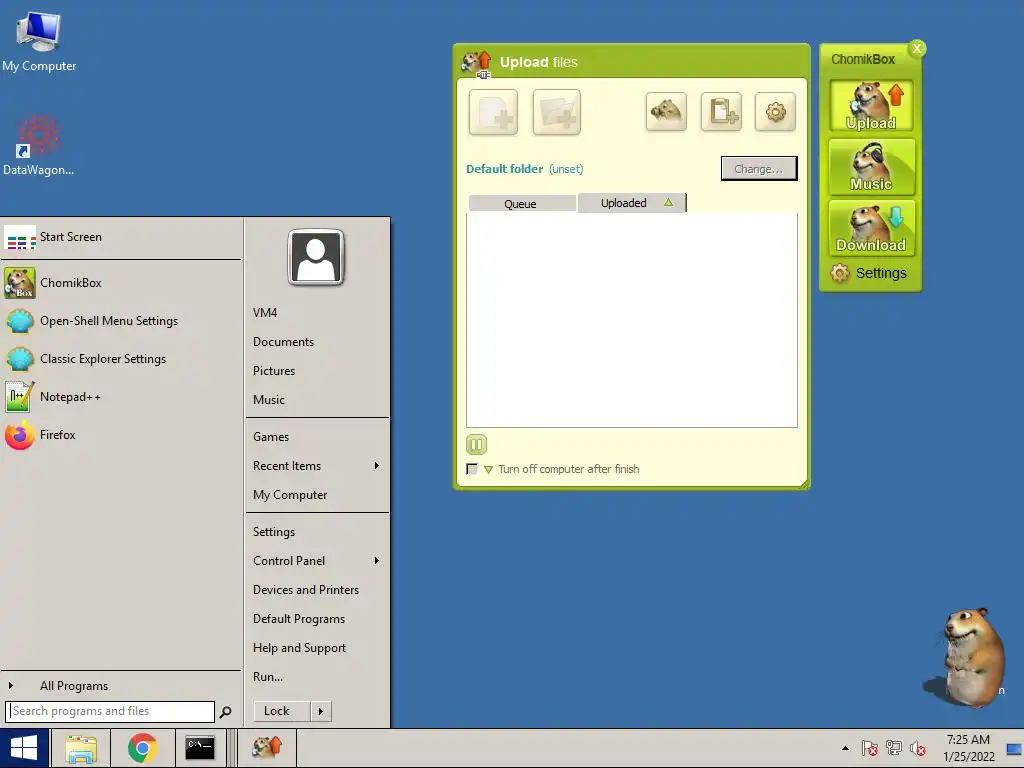
Task: Click the user account picture
Action: (316, 257)
